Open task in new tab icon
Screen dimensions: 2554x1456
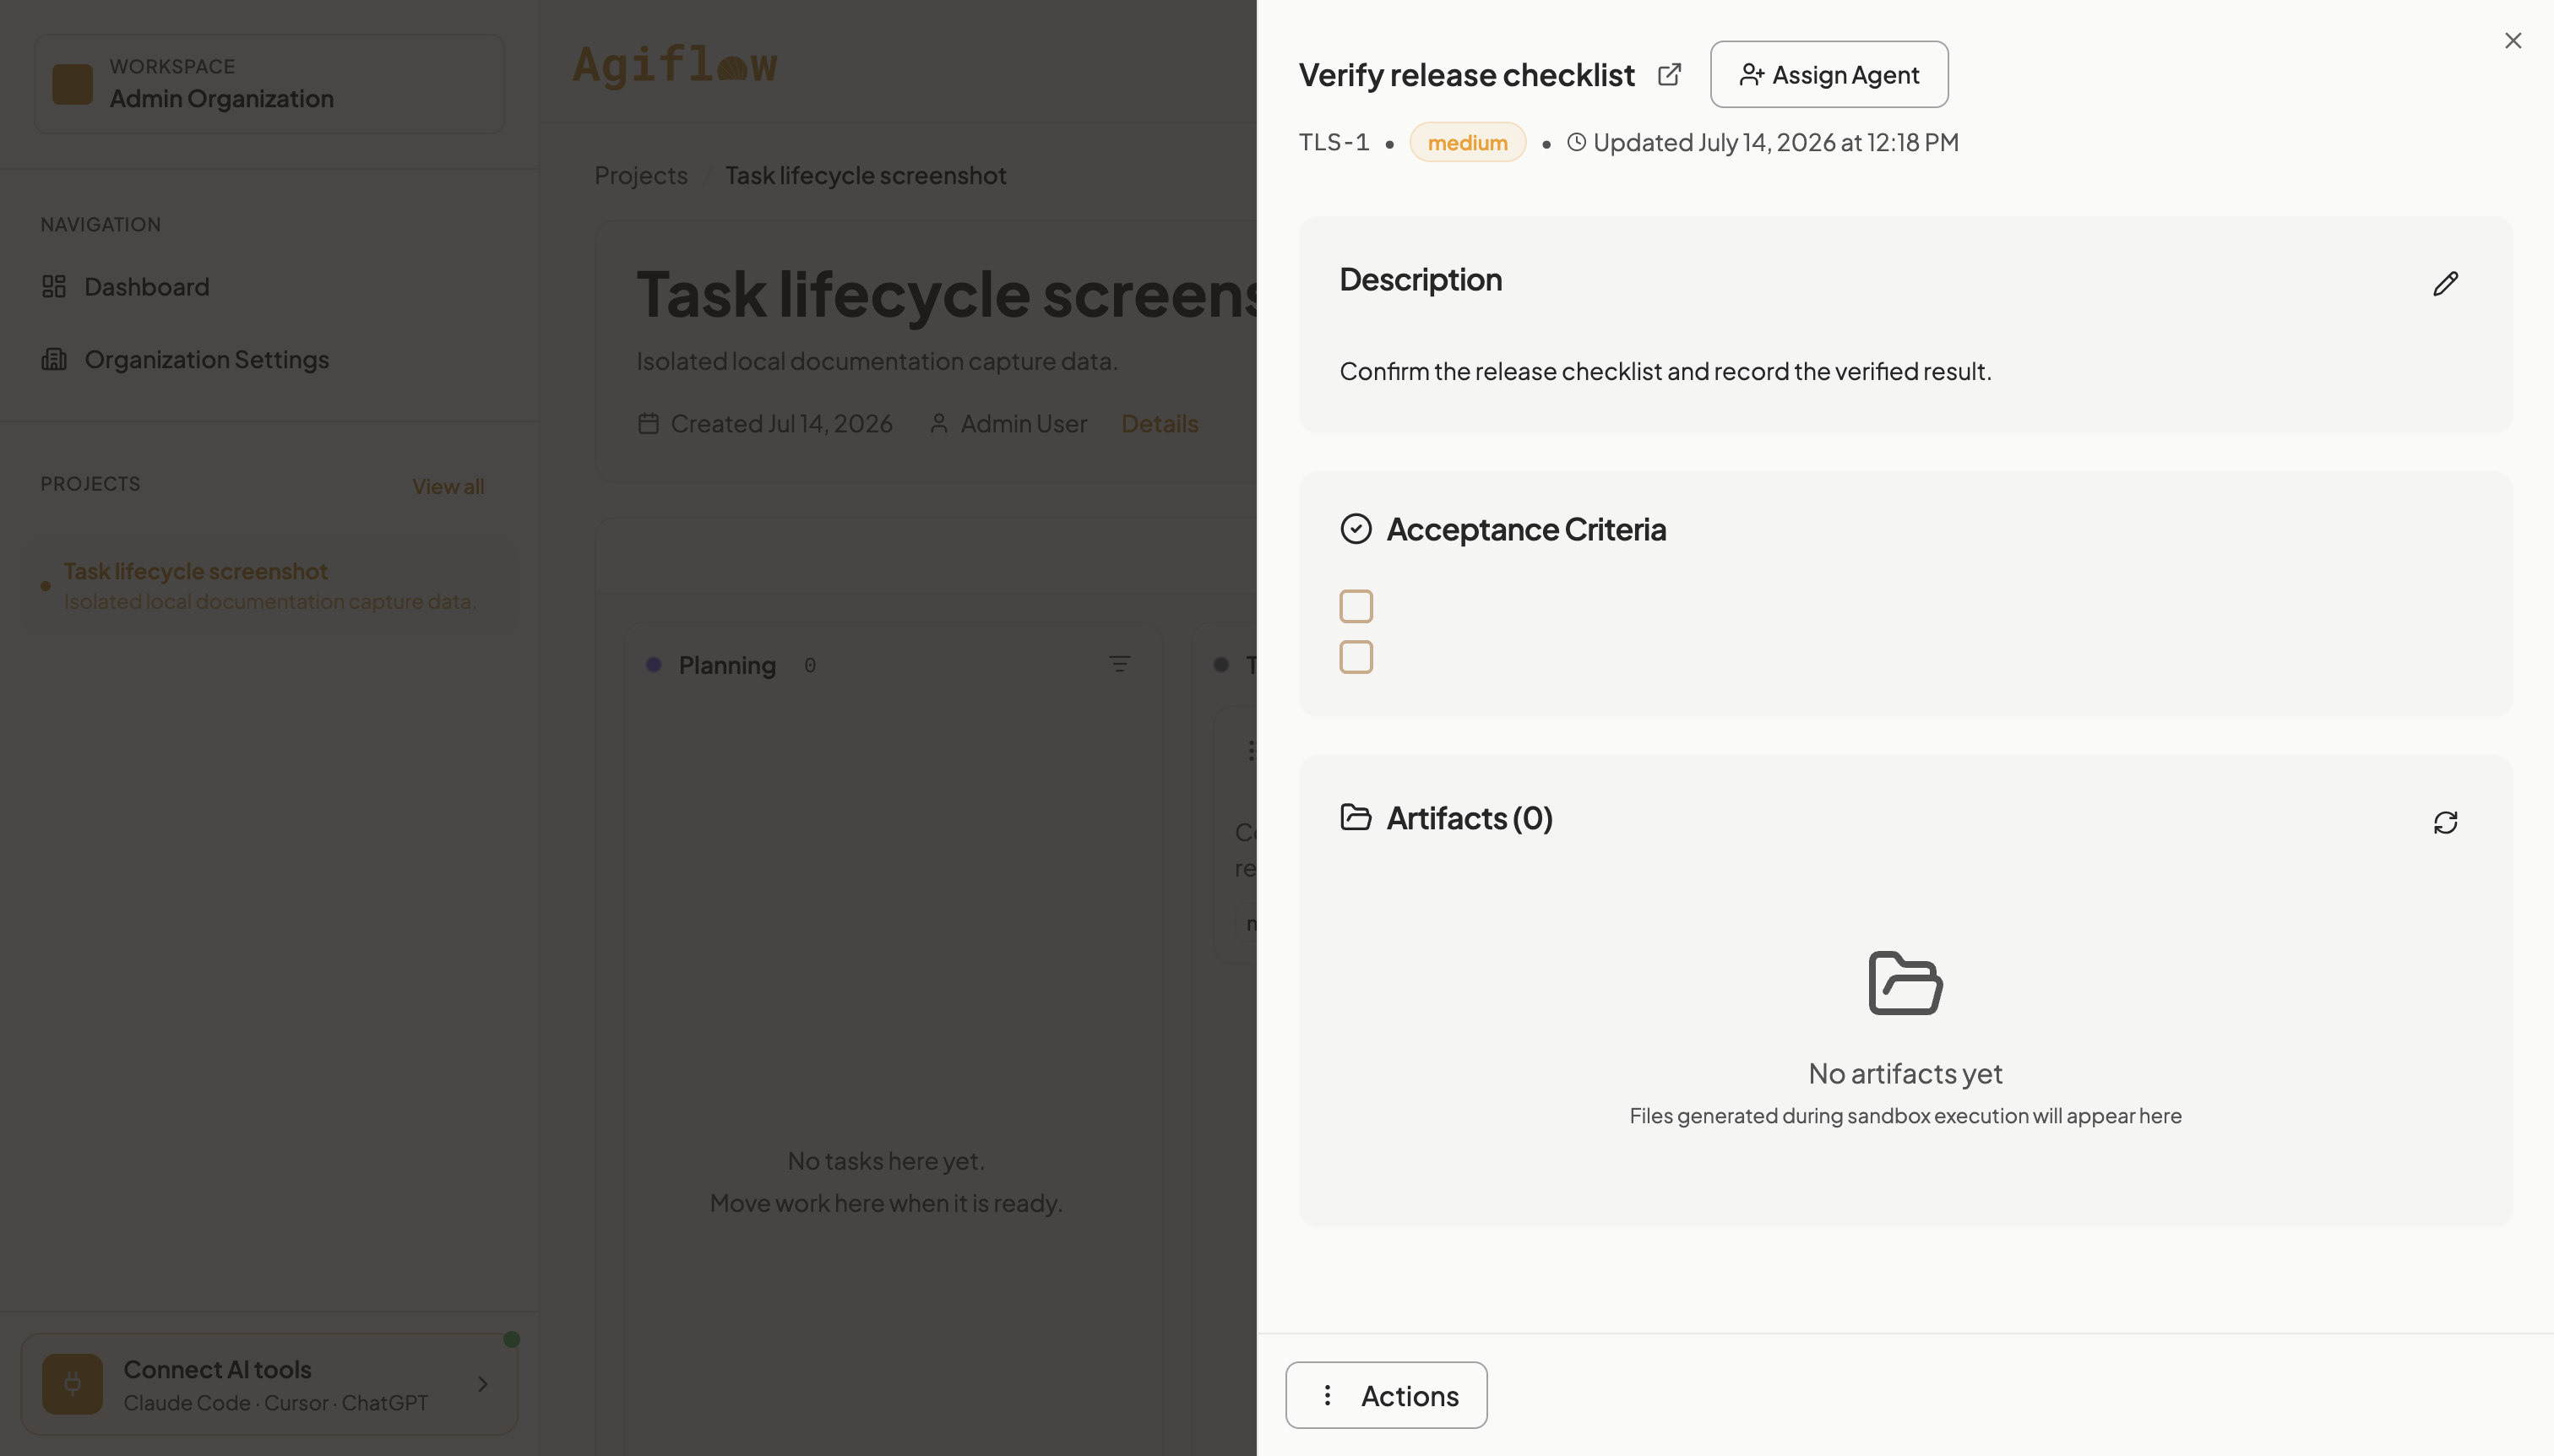pos(1669,74)
